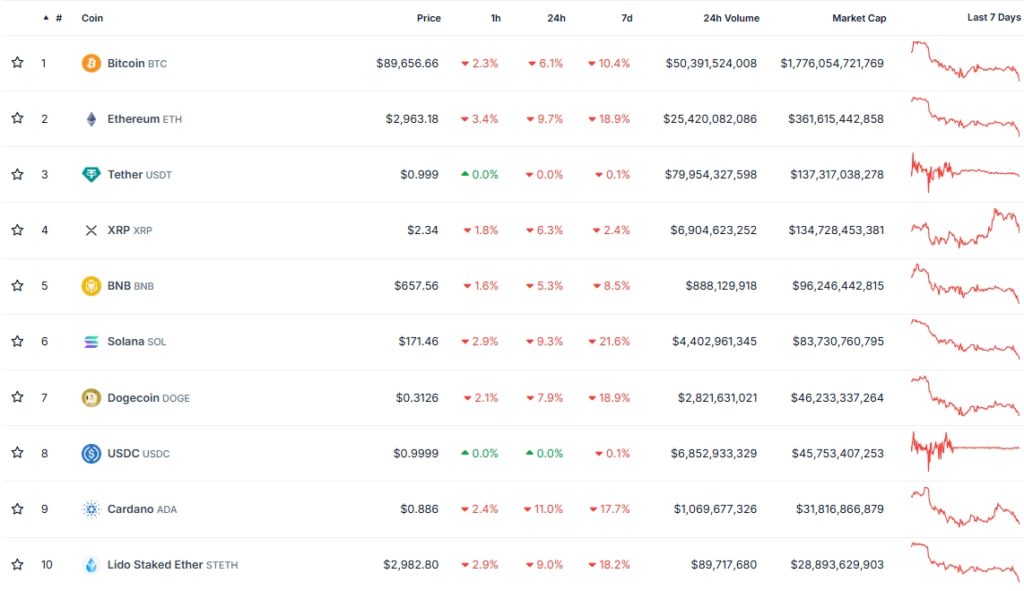1024x591 pixels.
Task: Click the 24h Volume column header
Action: pyautogui.click(x=731, y=17)
